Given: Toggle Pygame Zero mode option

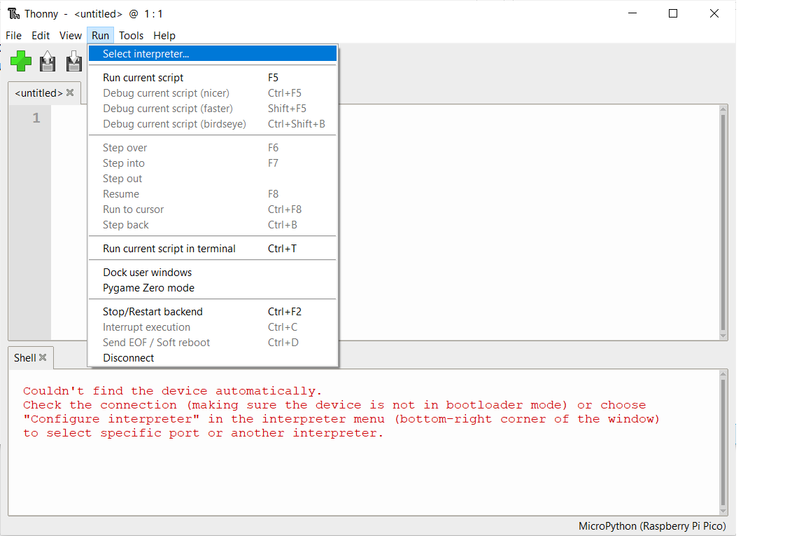Looking at the screenshot, I should (x=213, y=288).
